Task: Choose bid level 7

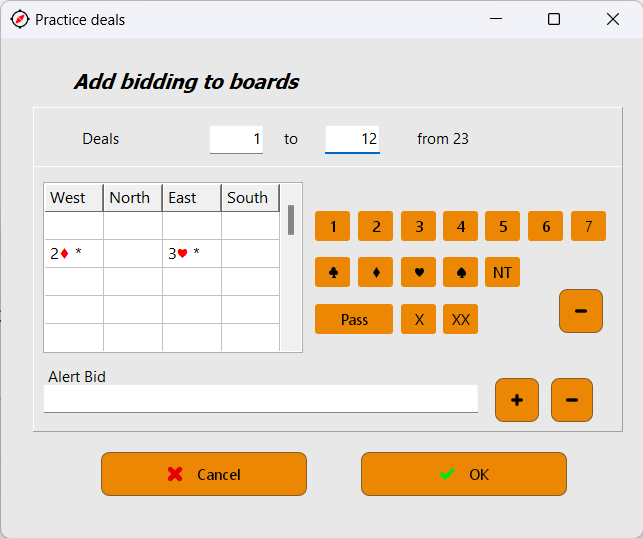Action: pos(588,227)
